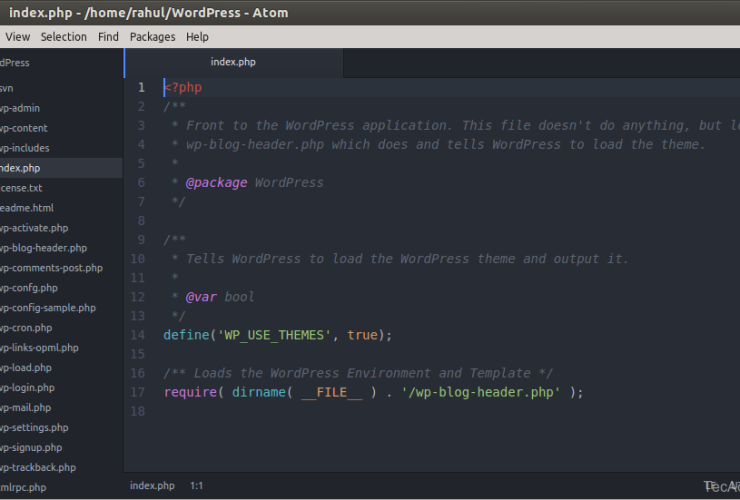740x500 pixels.
Task: Open the View menu
Action: [17, 37]
